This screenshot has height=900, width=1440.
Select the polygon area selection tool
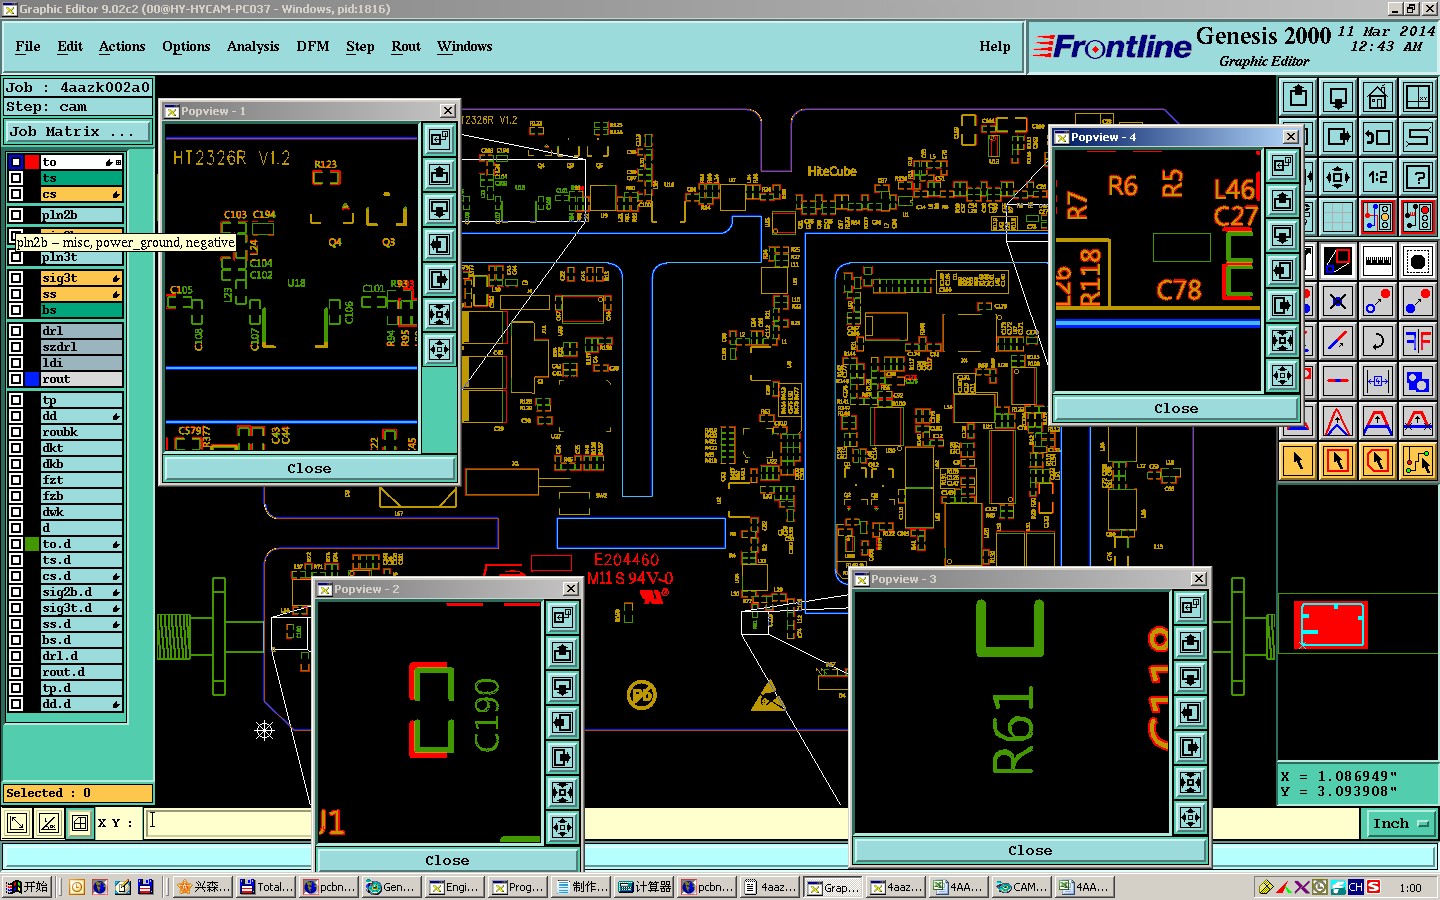coord(1378,461)
